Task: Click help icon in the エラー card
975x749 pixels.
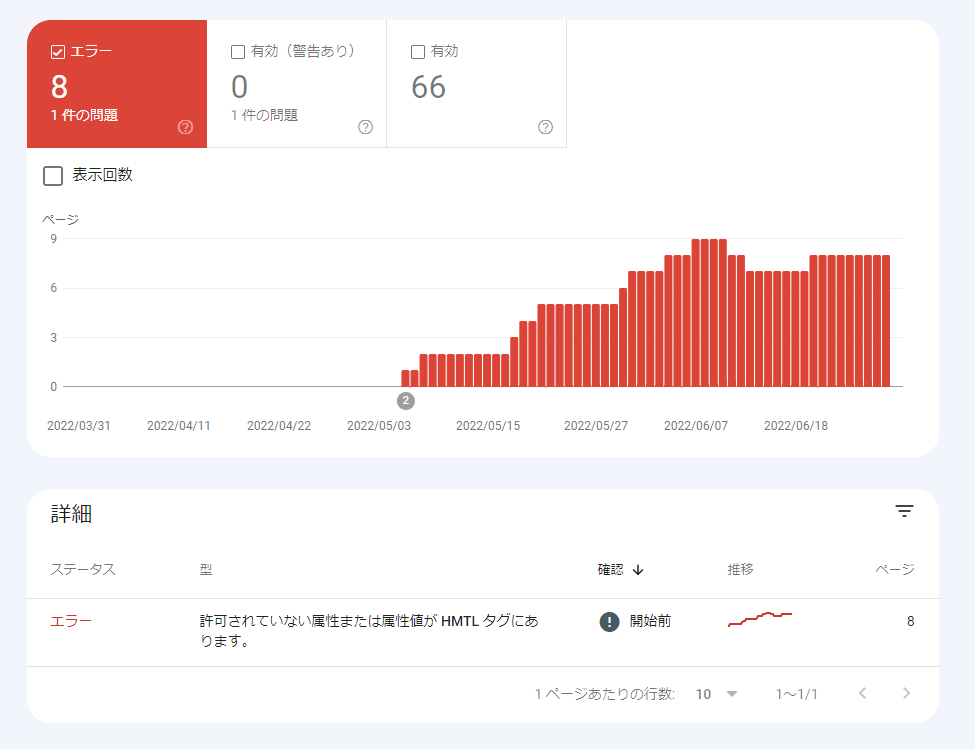Action: tap(185, 127)
